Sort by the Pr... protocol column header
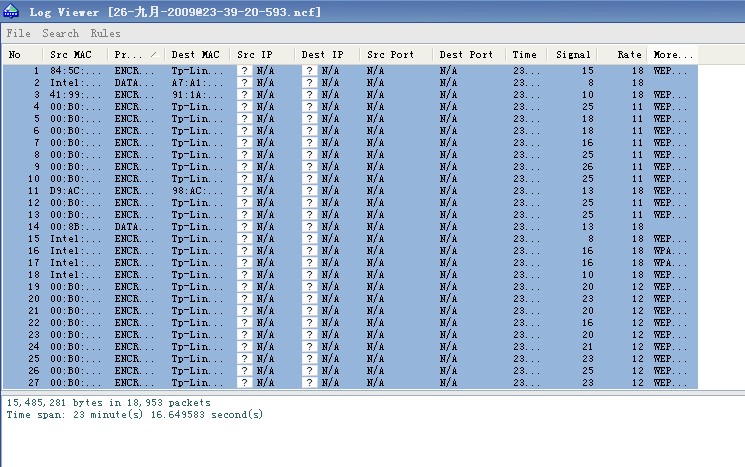The image size is (745, 467). point(136,55)
